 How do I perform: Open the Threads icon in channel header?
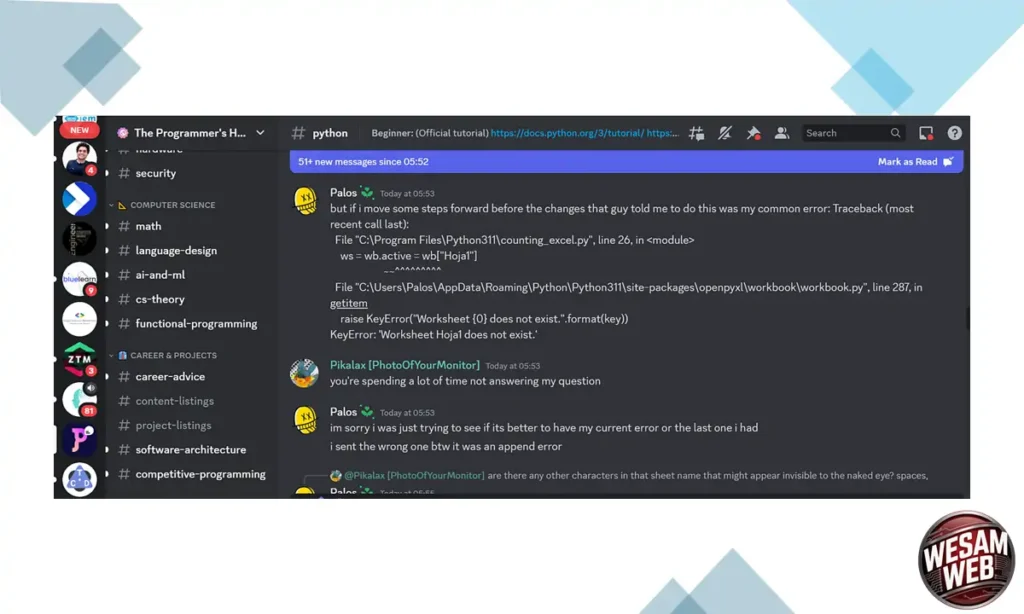pos(697,133)
